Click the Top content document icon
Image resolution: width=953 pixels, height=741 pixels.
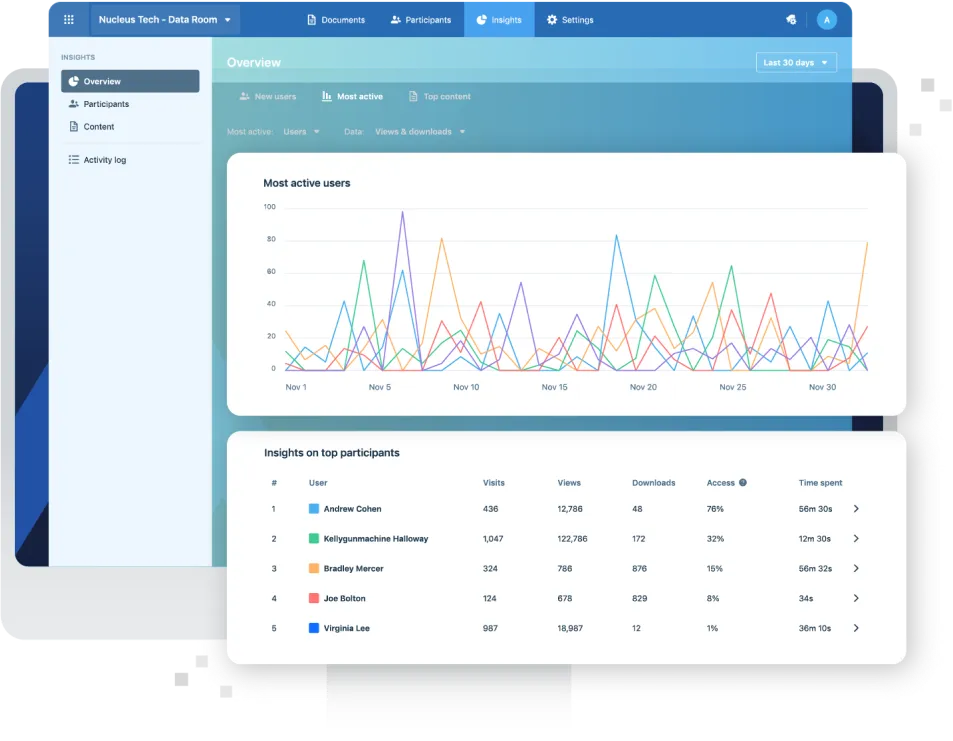coord(413,96)
